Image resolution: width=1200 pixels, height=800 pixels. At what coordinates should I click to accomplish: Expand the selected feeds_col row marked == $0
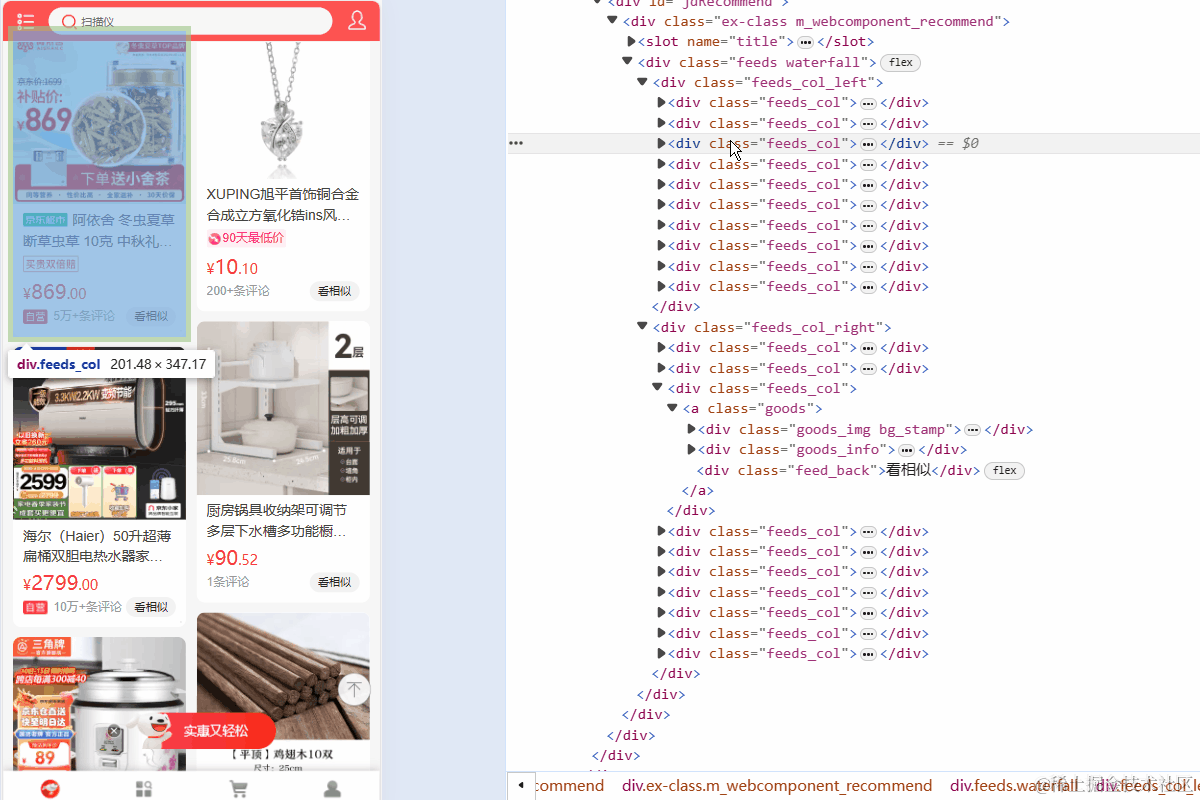(661, 143)
